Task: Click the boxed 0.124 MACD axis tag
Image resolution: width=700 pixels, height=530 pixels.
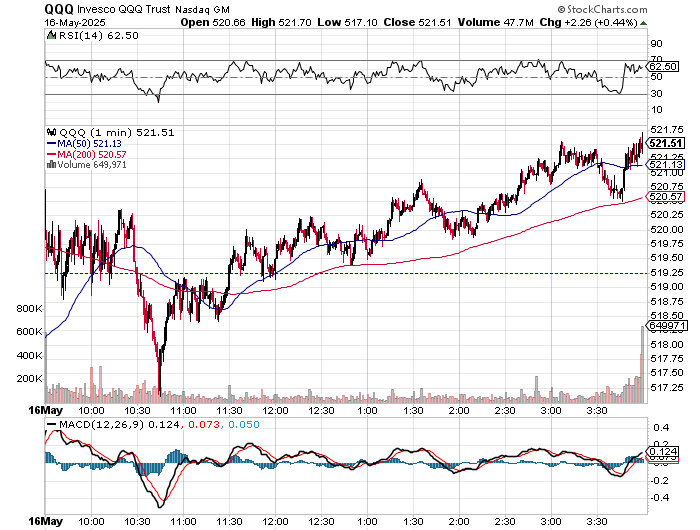Action: tap(663, 452)
